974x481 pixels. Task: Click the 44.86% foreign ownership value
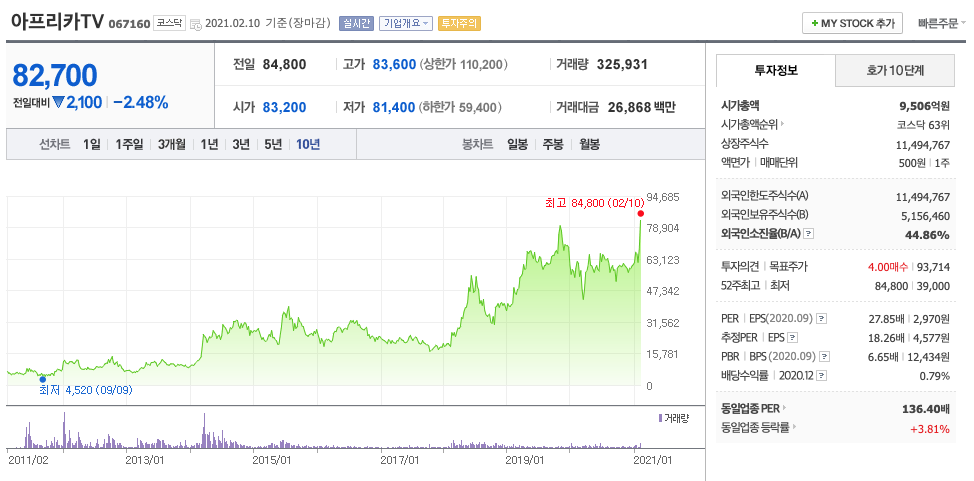pos(929,235)
